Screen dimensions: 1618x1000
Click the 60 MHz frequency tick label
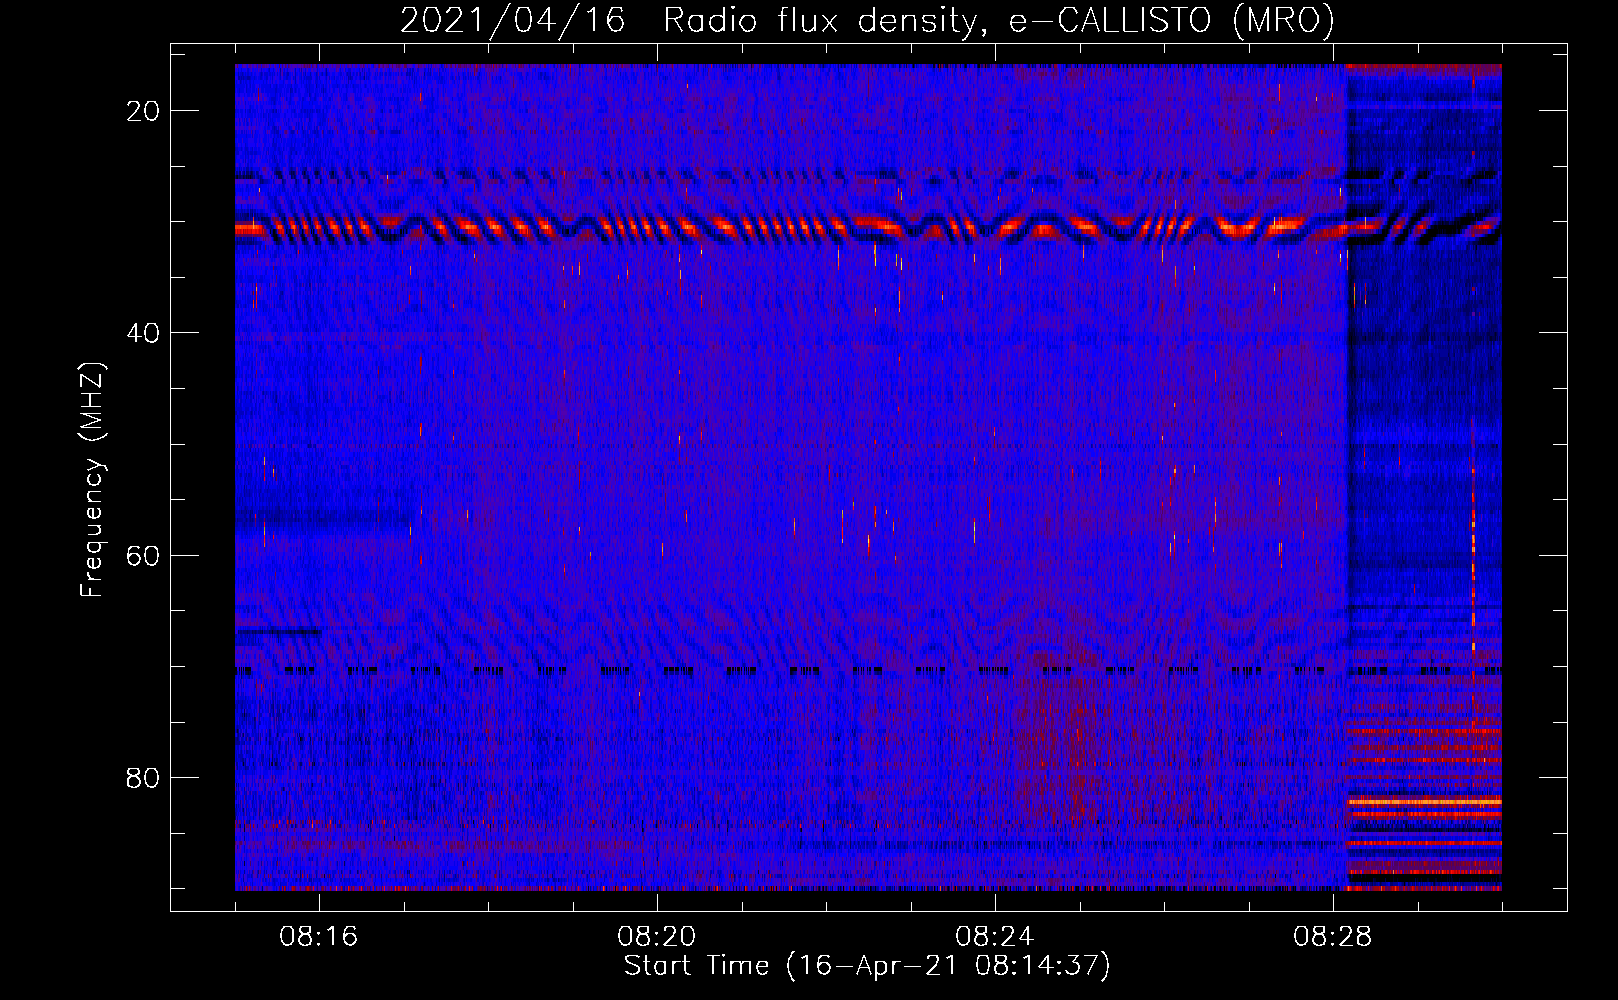[143, 555]
